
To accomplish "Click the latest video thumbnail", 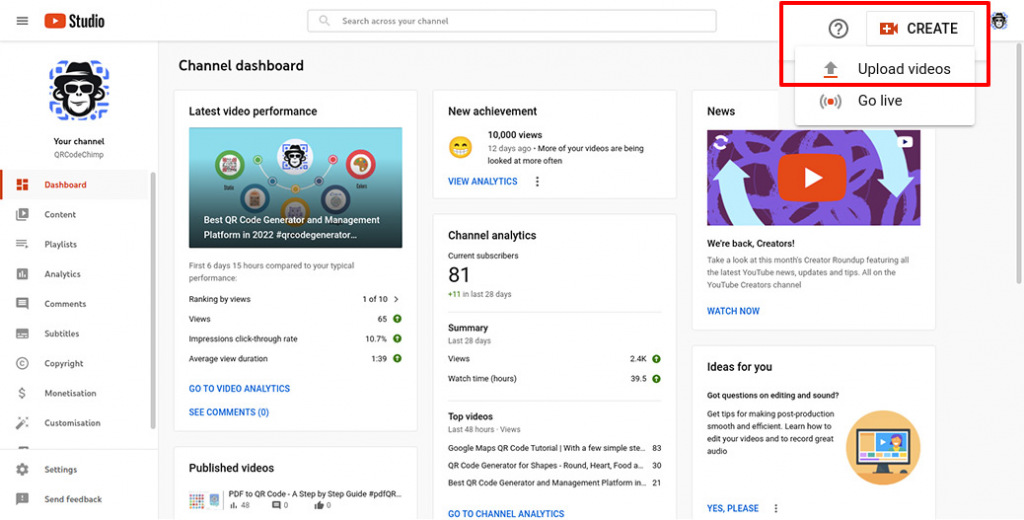I will [295, 187].
